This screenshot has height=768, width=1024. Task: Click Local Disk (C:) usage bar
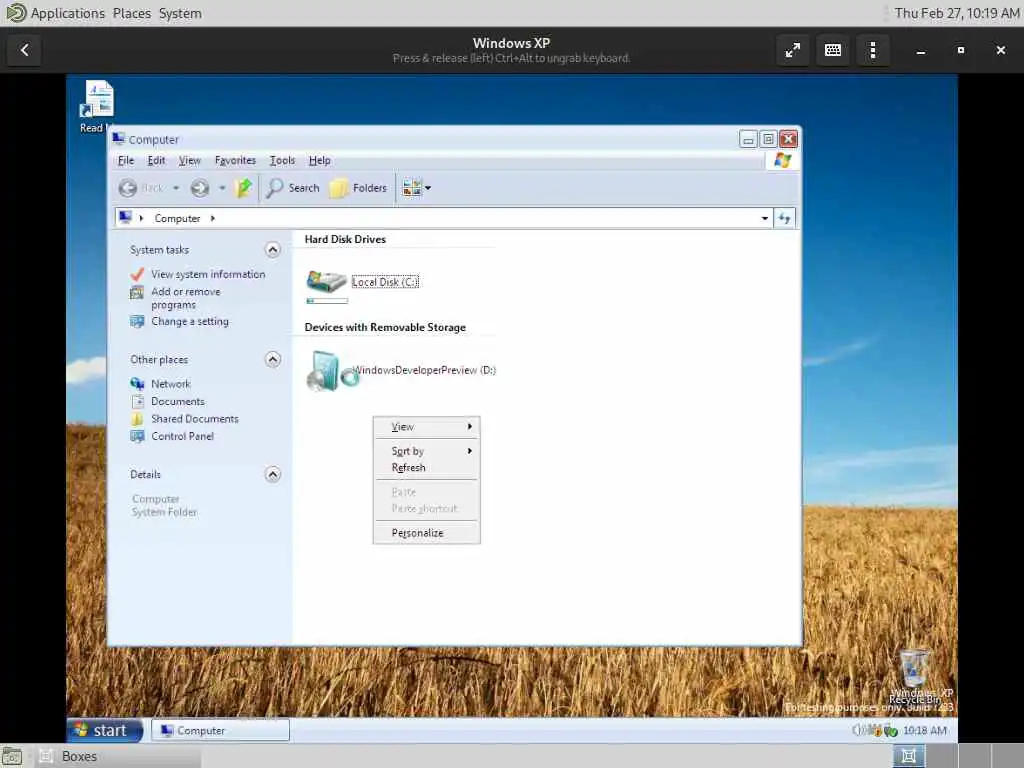tap(327, 301)
